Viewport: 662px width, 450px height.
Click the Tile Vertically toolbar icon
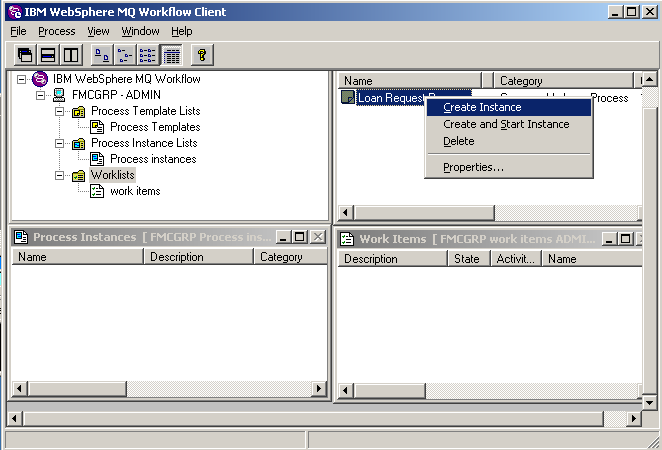71,55
